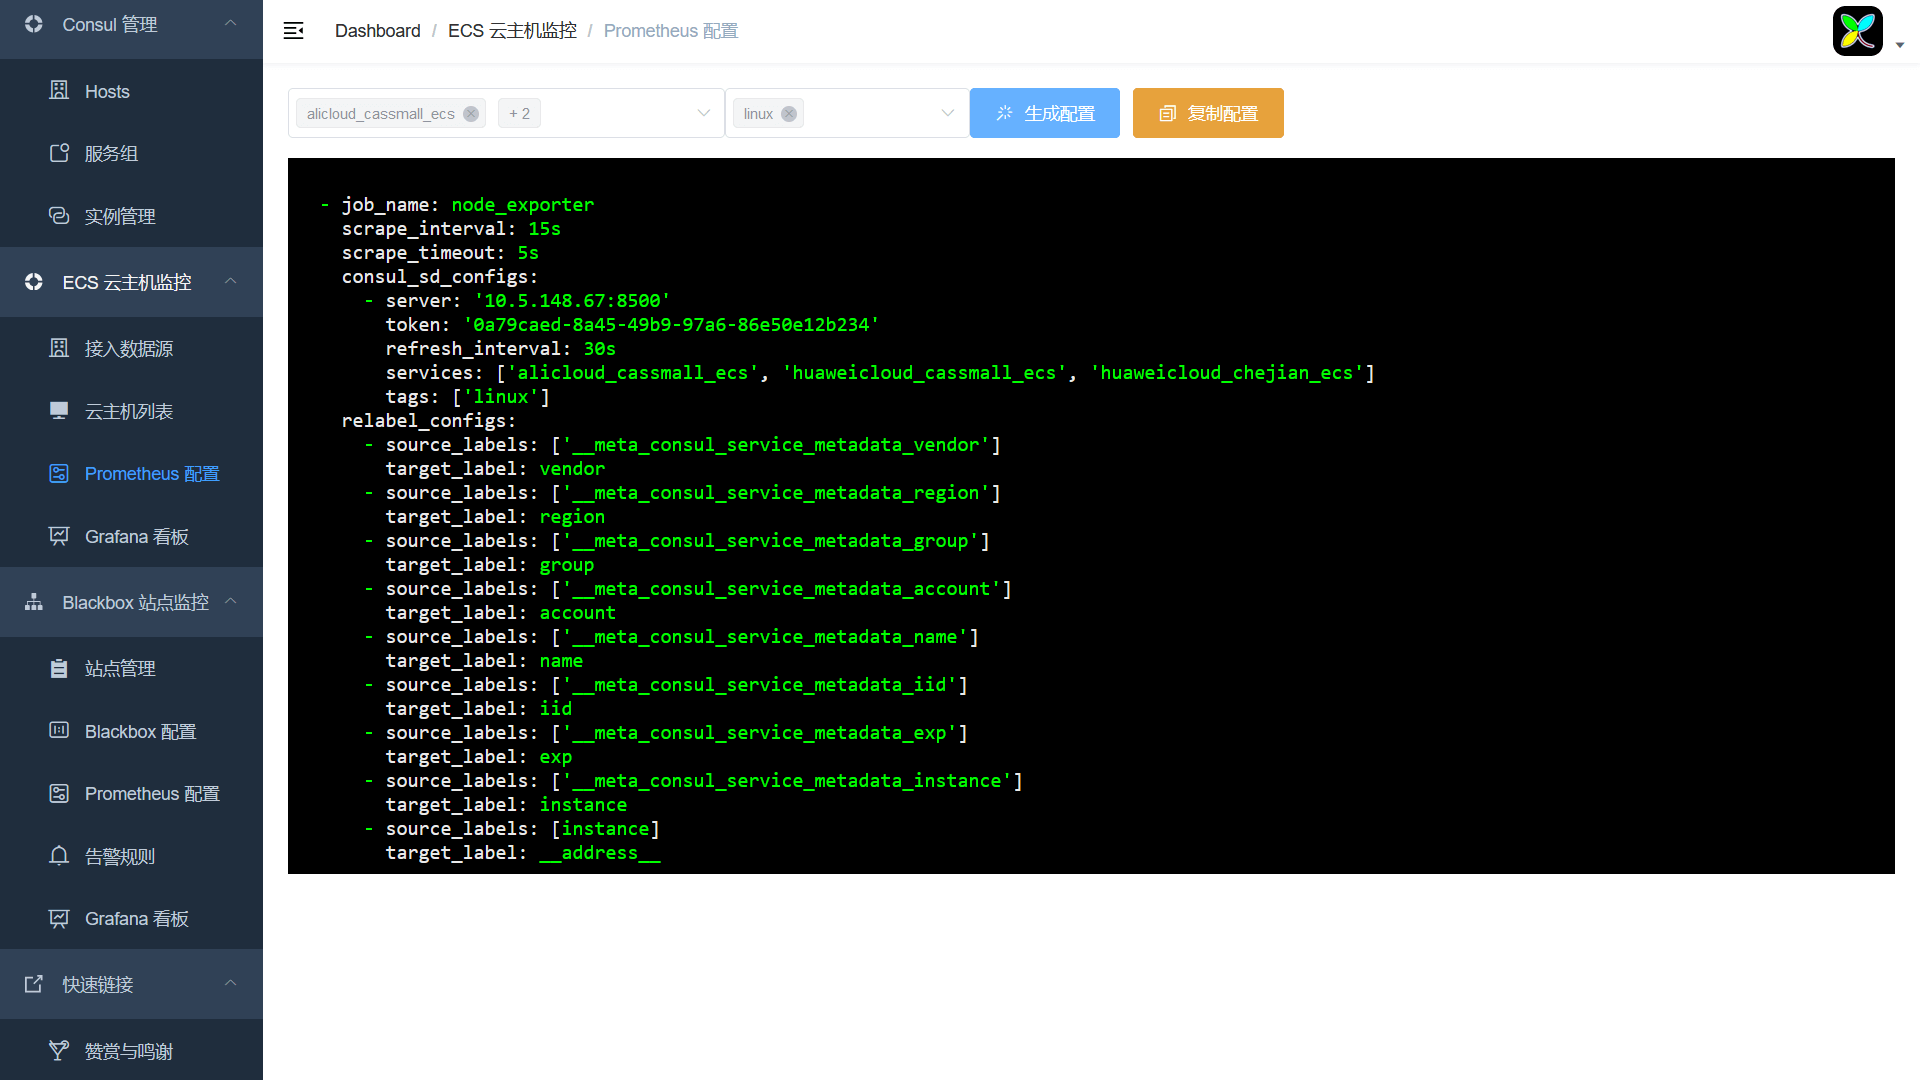
Task: Remove the alicloud_cassmall_ecs tag
Action: (471, 114)
